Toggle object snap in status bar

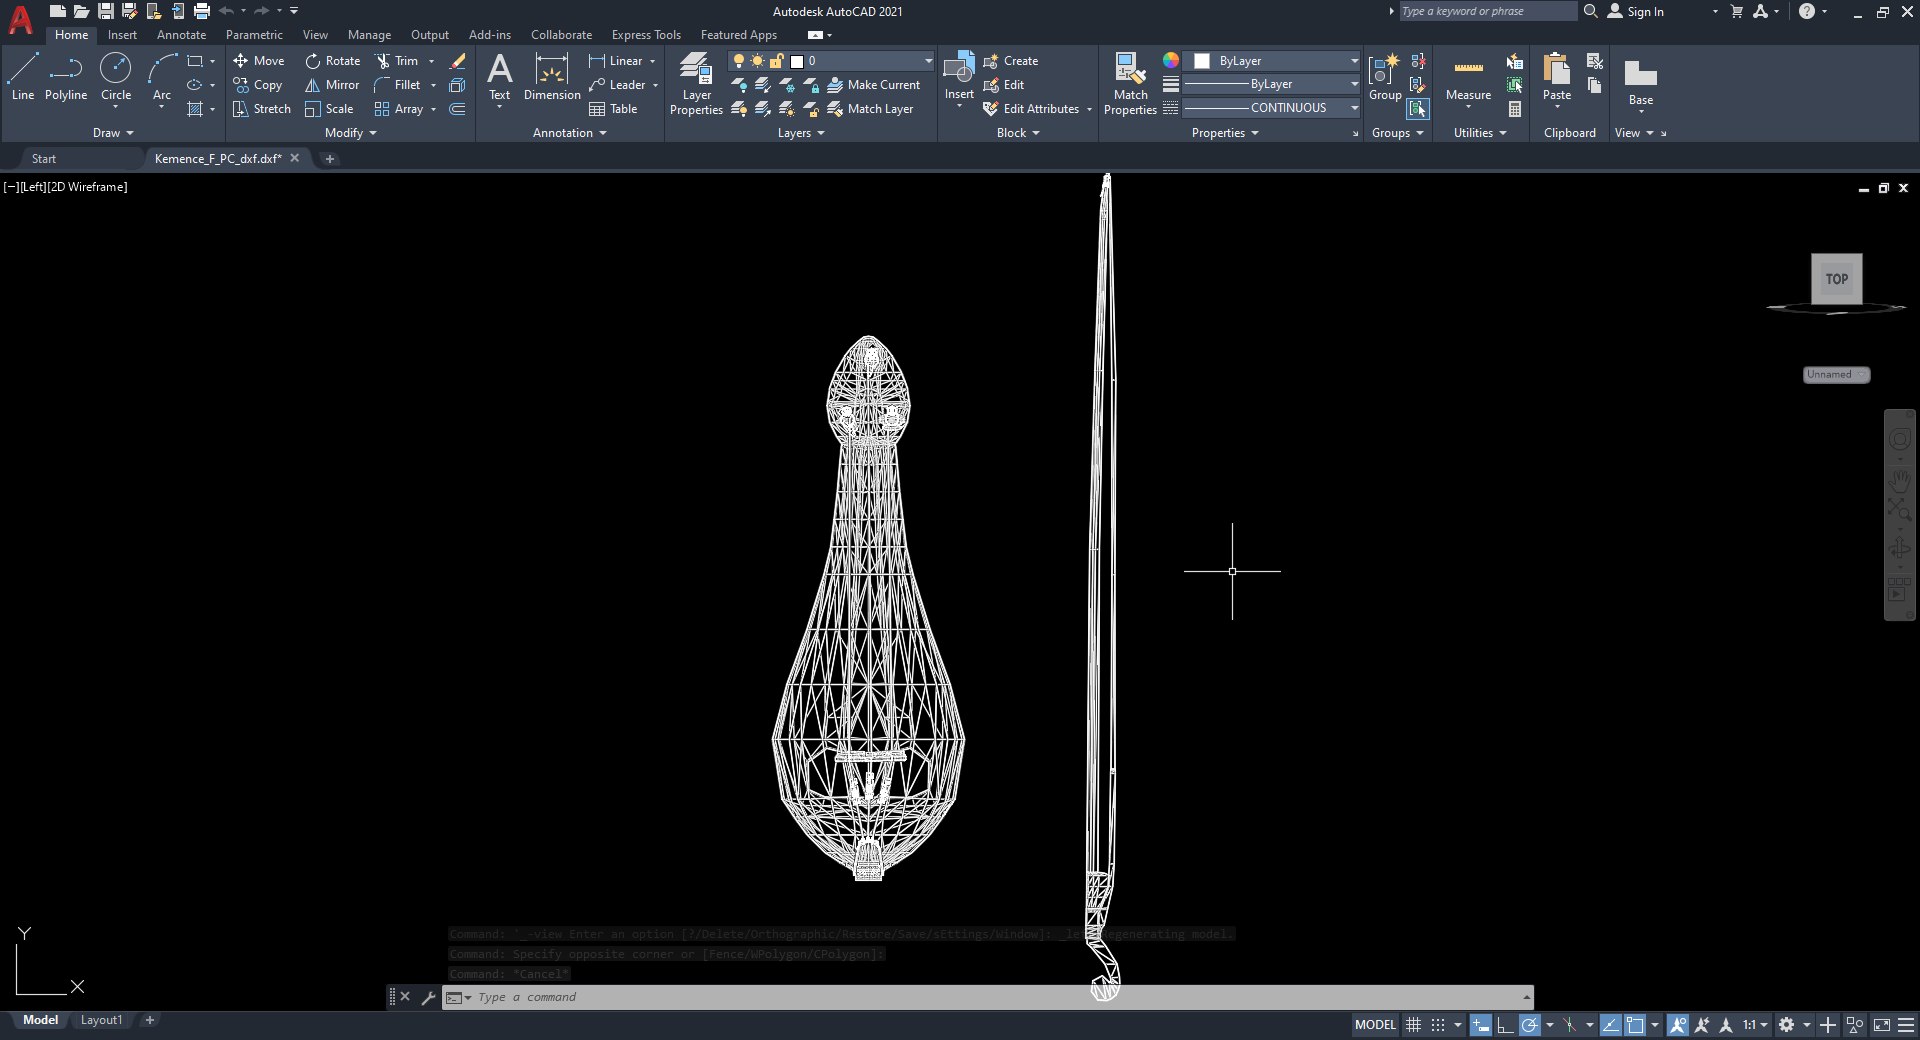(1635, 1025)
